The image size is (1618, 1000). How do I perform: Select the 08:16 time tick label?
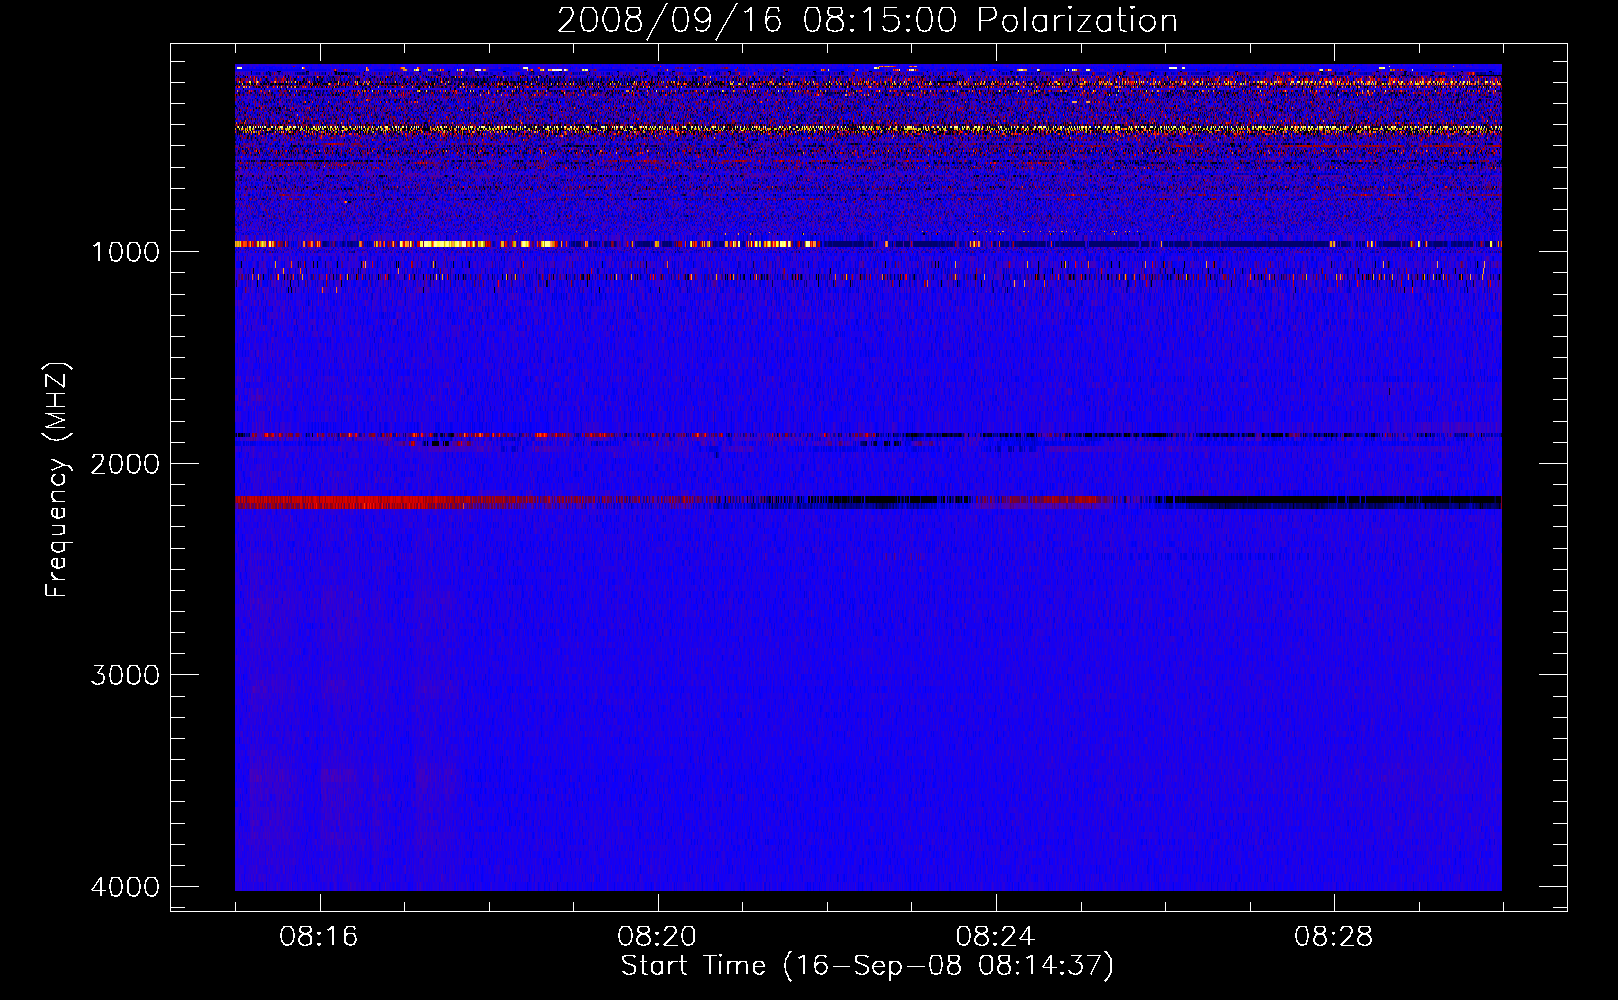point(319,937)
